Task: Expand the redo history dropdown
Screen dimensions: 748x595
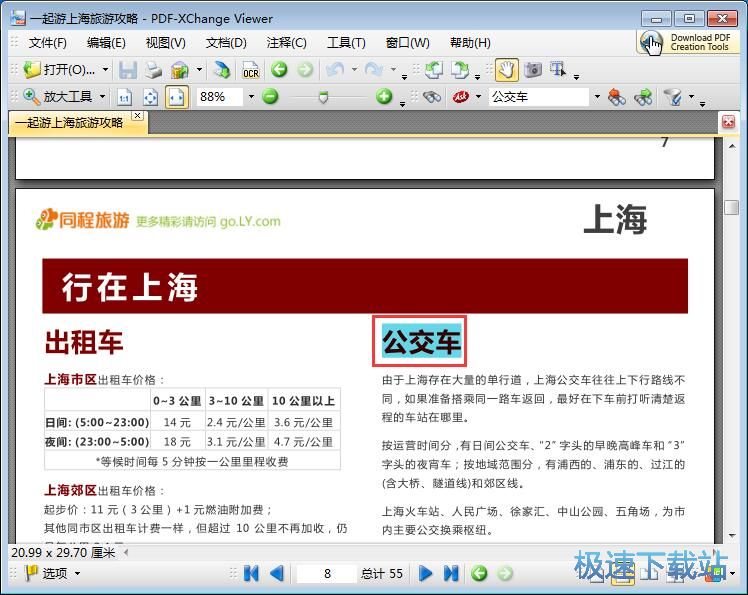Action: click(394, 70)
